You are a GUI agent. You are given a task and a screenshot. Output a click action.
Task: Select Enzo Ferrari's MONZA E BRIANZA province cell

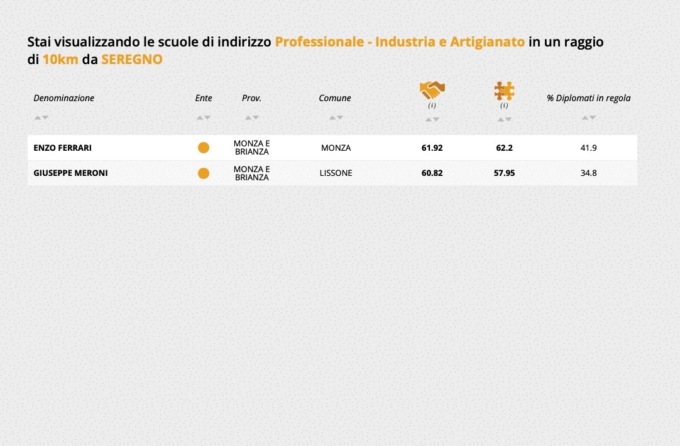point(252,148)
